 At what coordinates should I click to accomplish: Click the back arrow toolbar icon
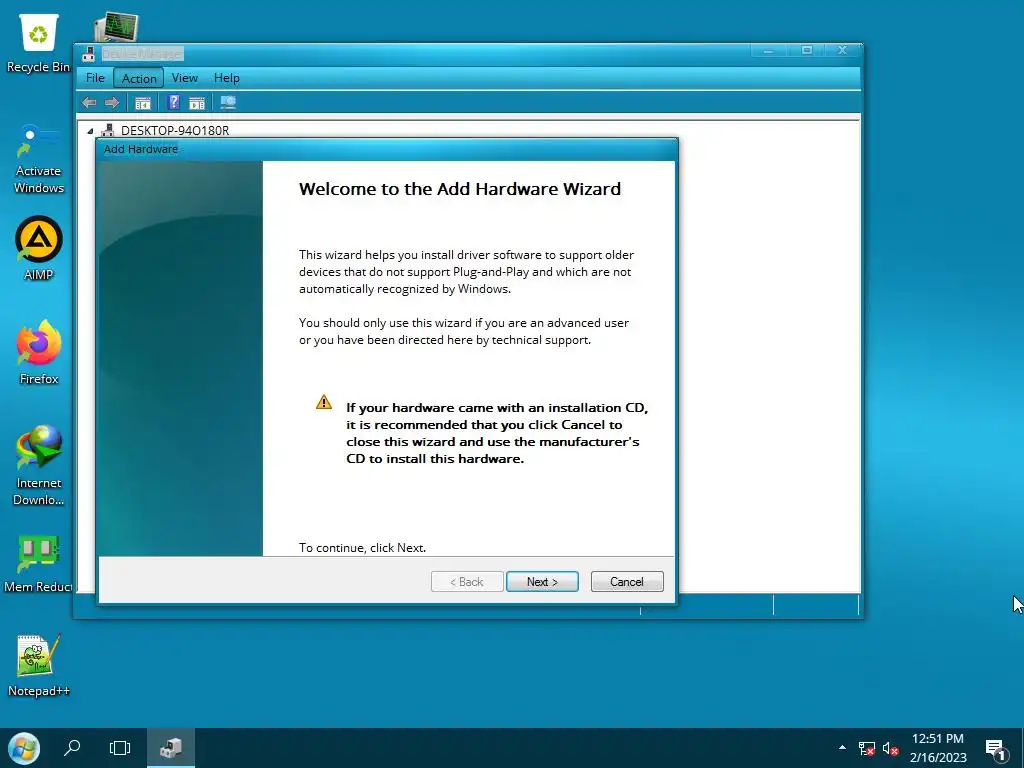pos(89,103)
